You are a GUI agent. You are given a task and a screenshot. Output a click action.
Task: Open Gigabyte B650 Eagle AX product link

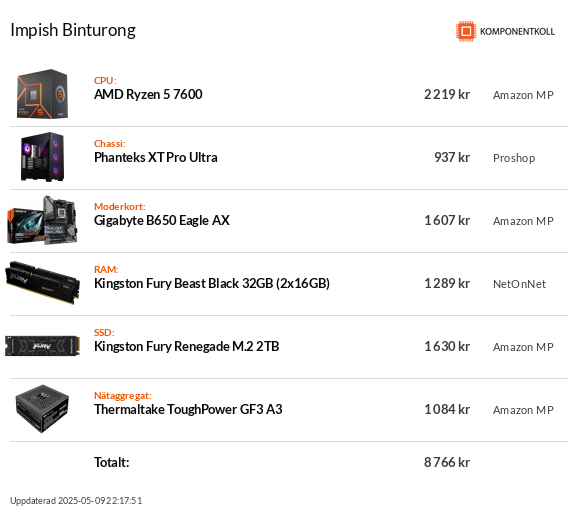162,220
